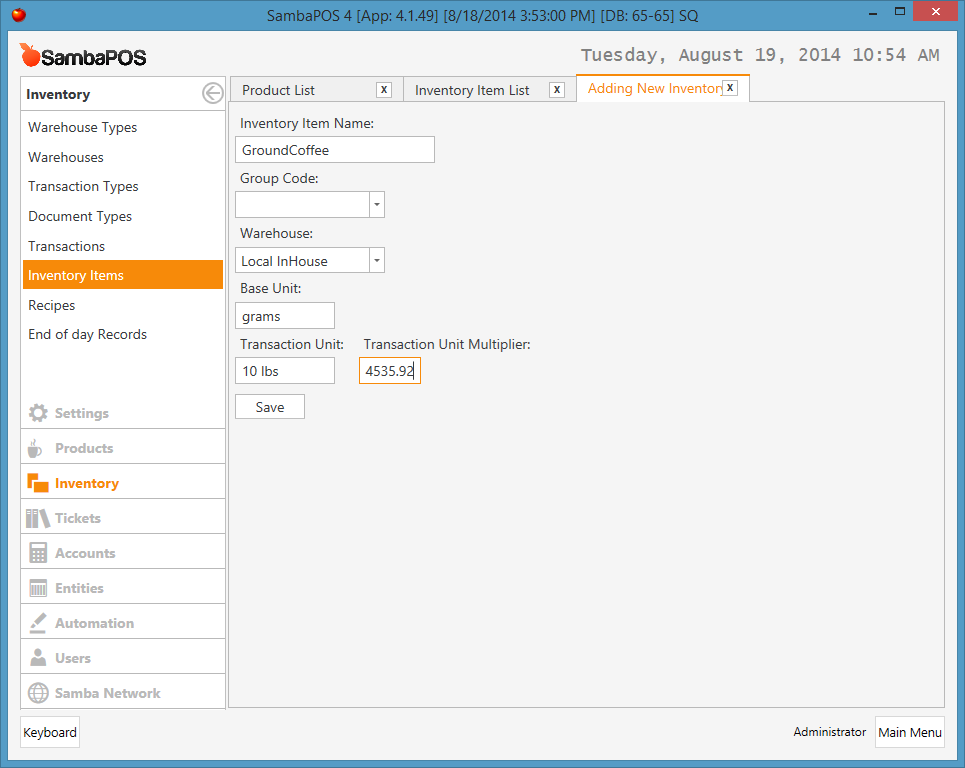Maximize the SambaPOS window

pos(900,12)
